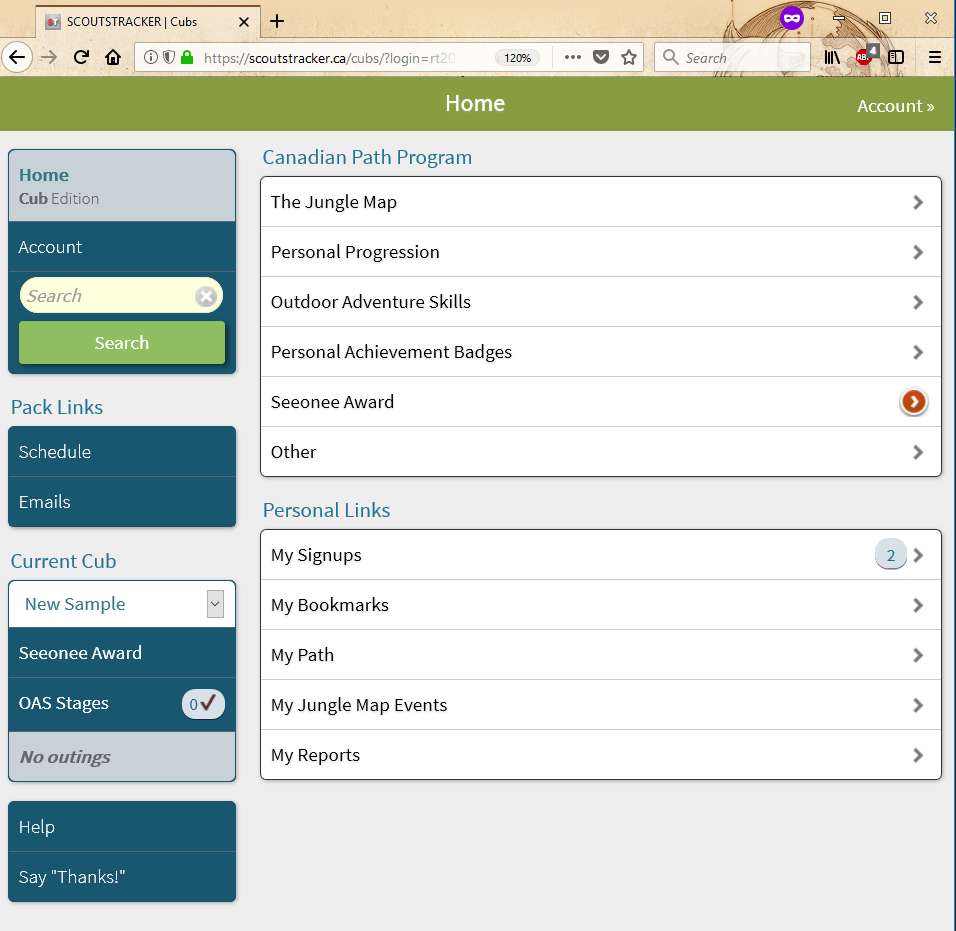Screen dimensions: 956x931
Task: Open the Firefox hamburger menu
Action: pos(935,58)
